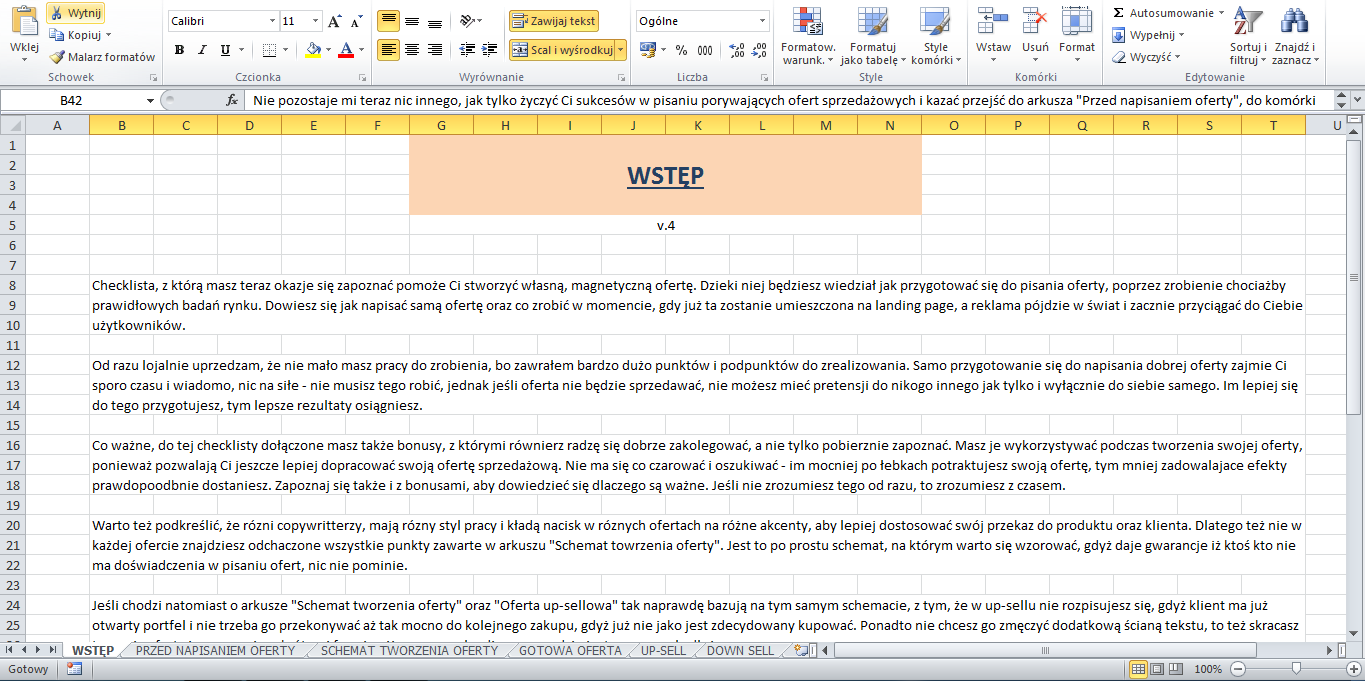The width and height of the screenshot is (1365, 681).
Task: Click the Malarz formatów format painter
Action: click(x=102, y=57)
